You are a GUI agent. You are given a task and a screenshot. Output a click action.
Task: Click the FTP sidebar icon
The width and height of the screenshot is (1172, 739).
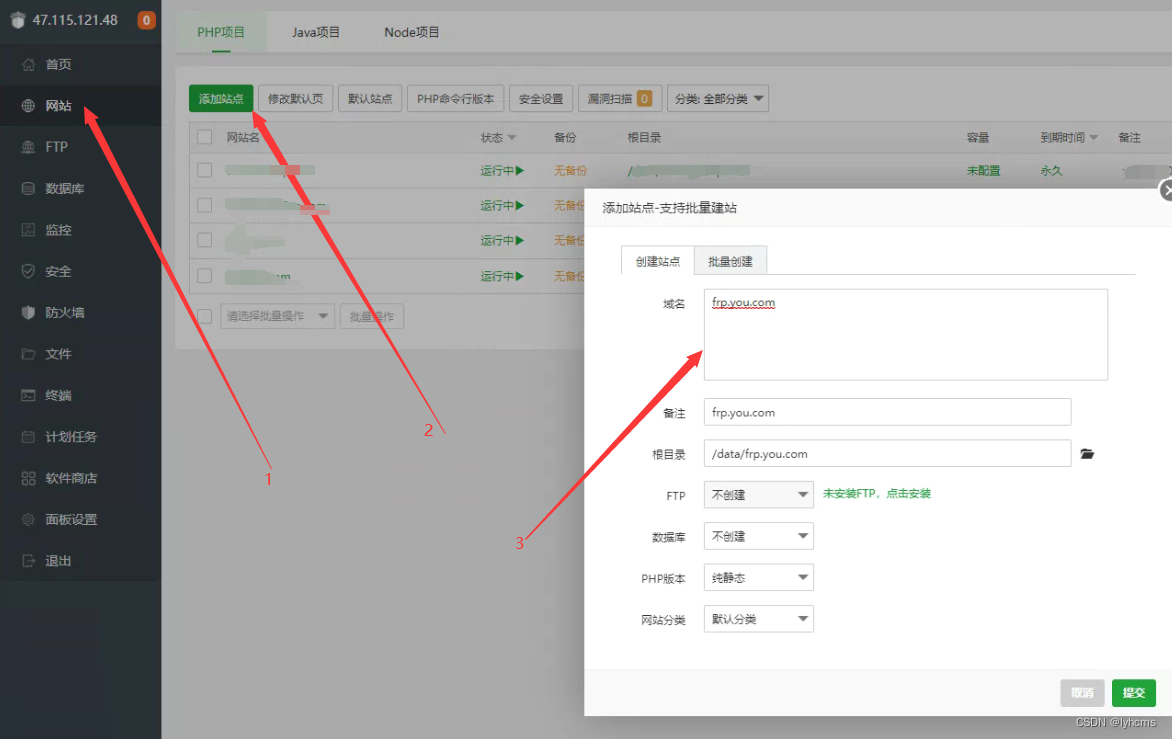coord(28,147)
